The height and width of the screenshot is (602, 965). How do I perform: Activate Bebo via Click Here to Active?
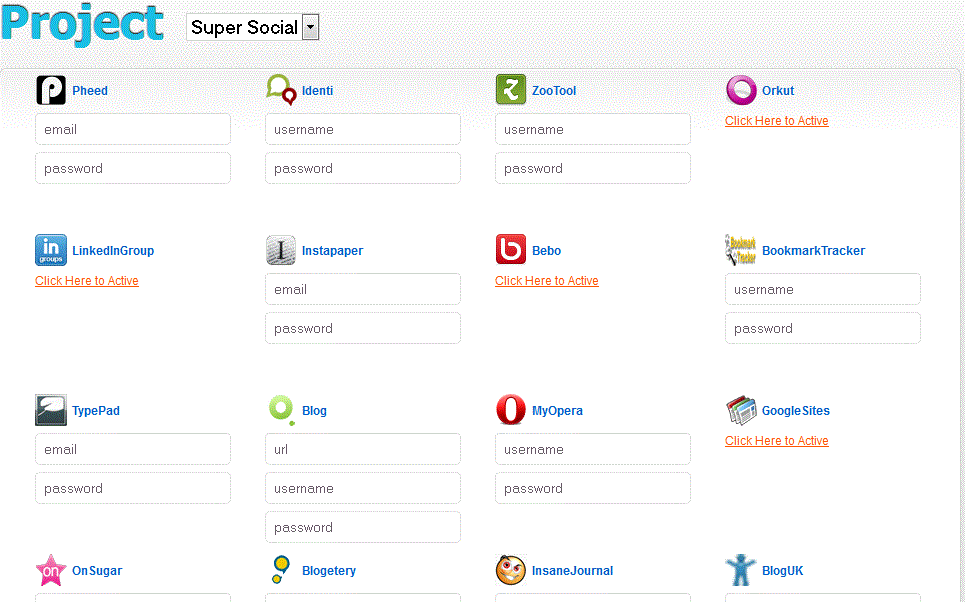point(547,281)
